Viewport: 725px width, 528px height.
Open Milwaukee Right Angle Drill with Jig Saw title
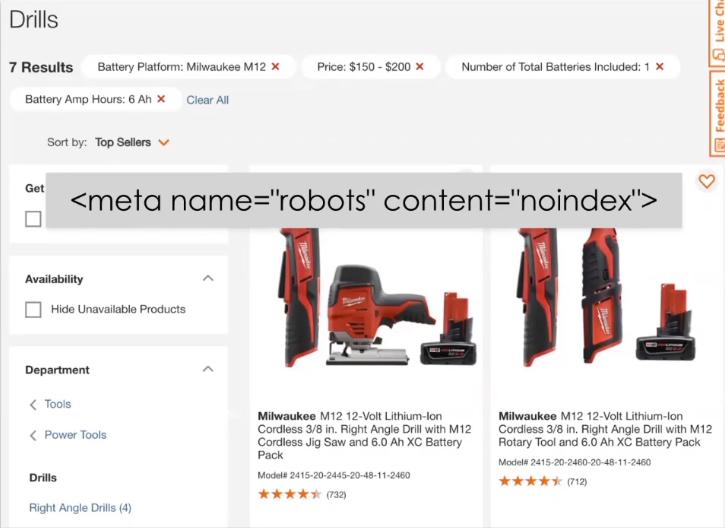[364, 436]
